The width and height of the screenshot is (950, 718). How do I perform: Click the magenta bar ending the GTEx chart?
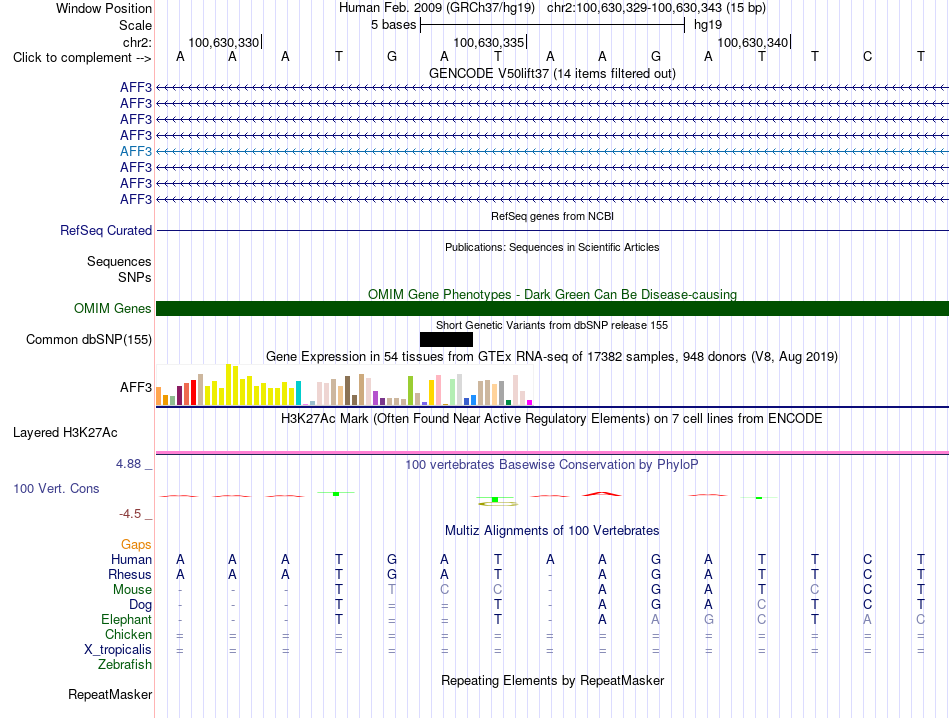pos(530,402)
